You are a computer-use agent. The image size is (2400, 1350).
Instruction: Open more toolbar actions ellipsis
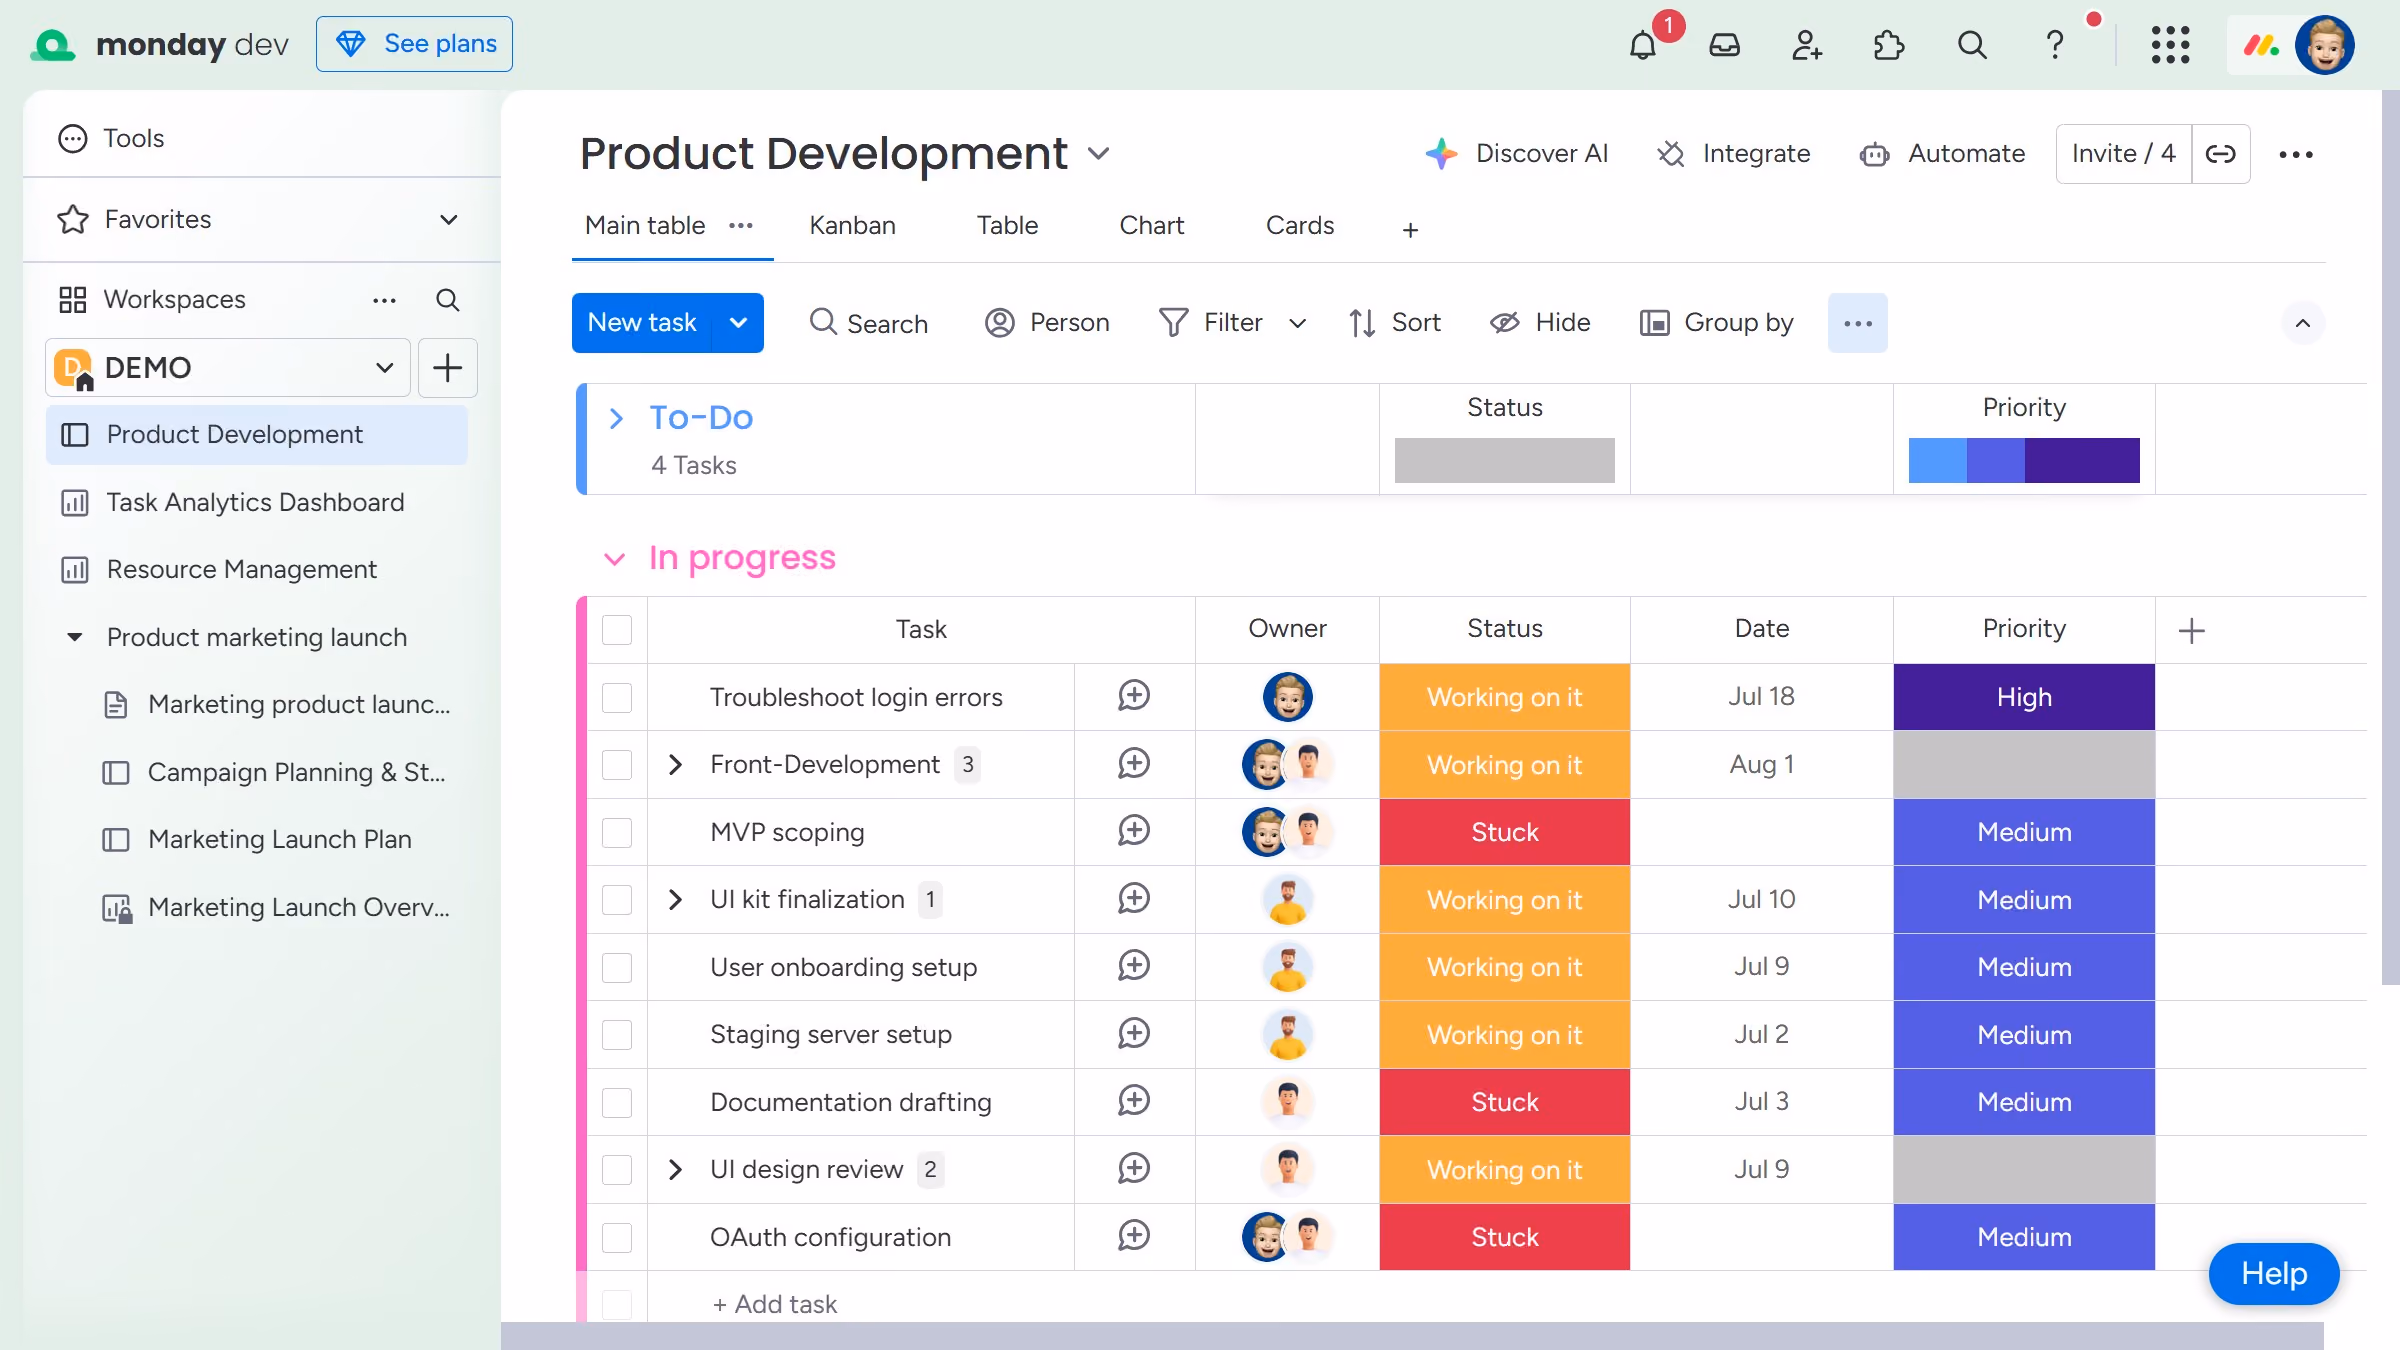tap(1858, 323)
